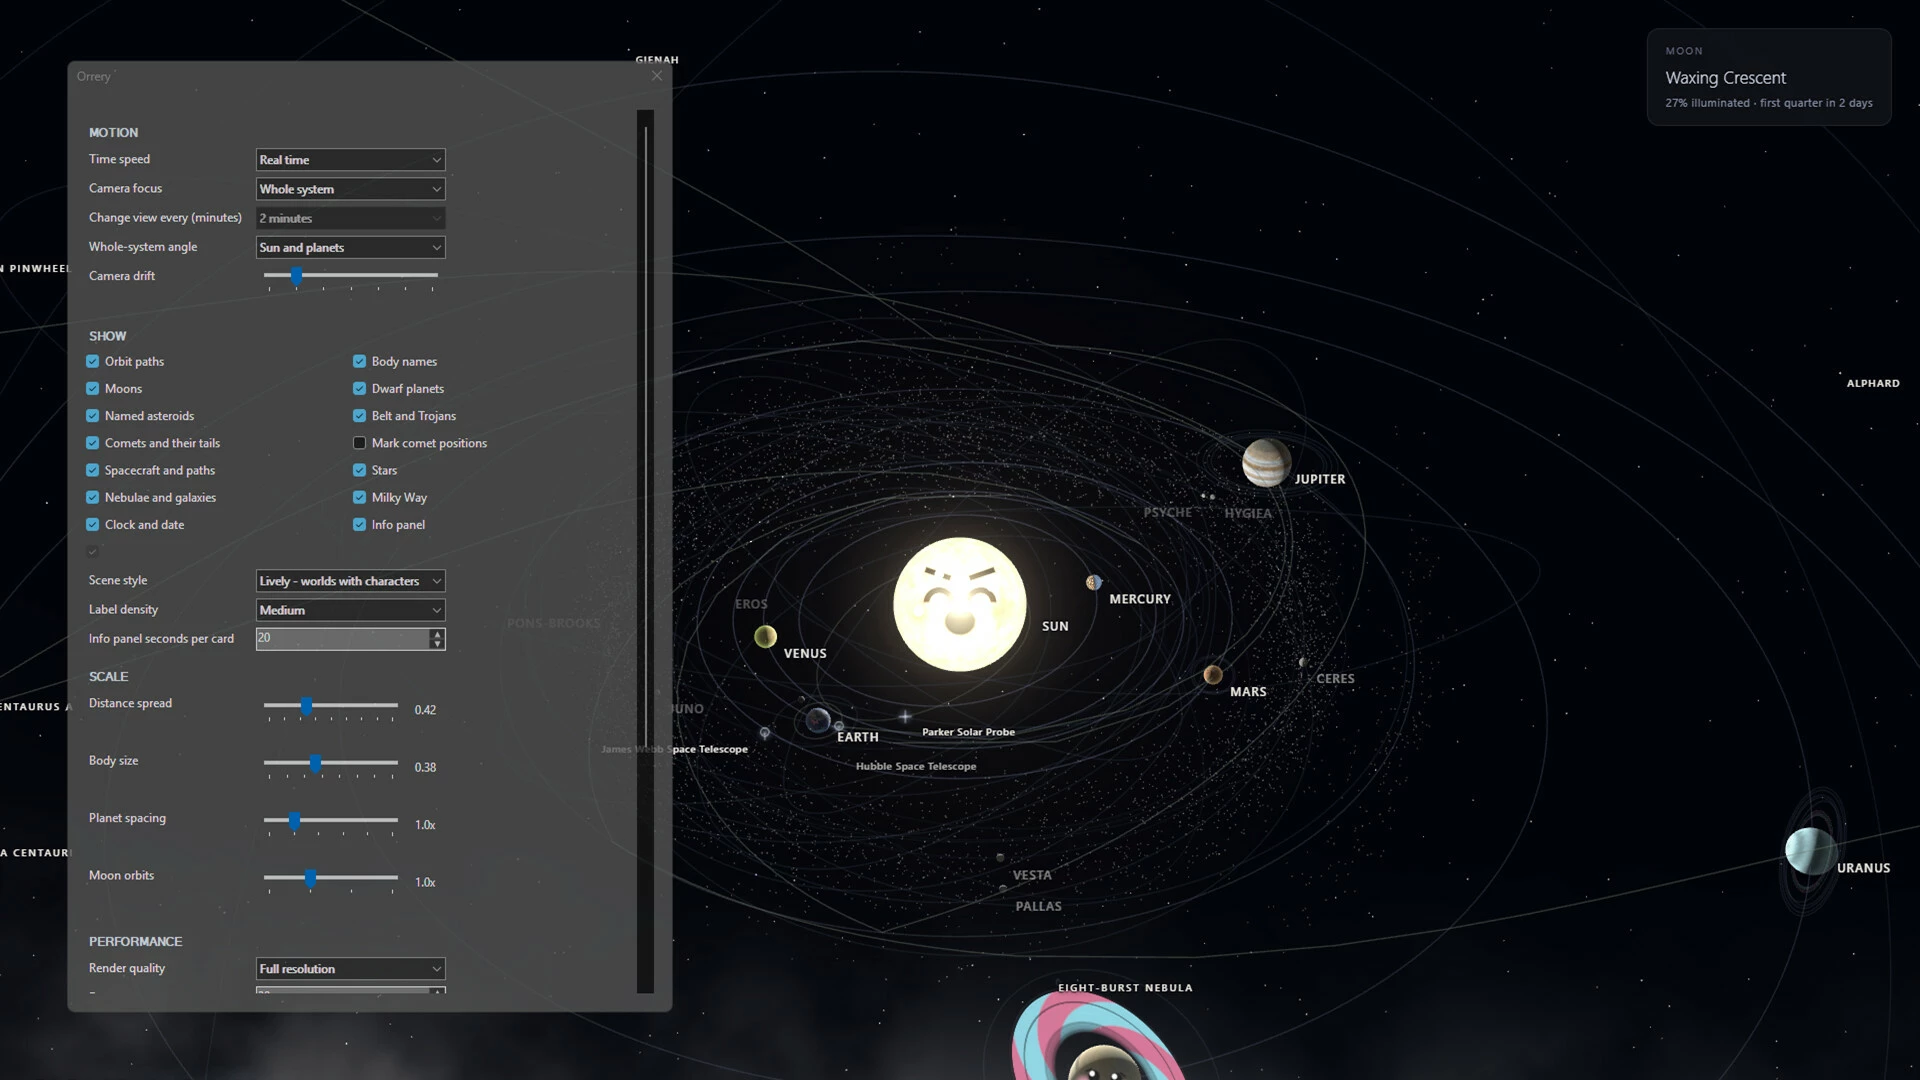This screenshot has width=1920, height=1080.
Task: Open the Render quality dropdown
Action: coord(350,969)
